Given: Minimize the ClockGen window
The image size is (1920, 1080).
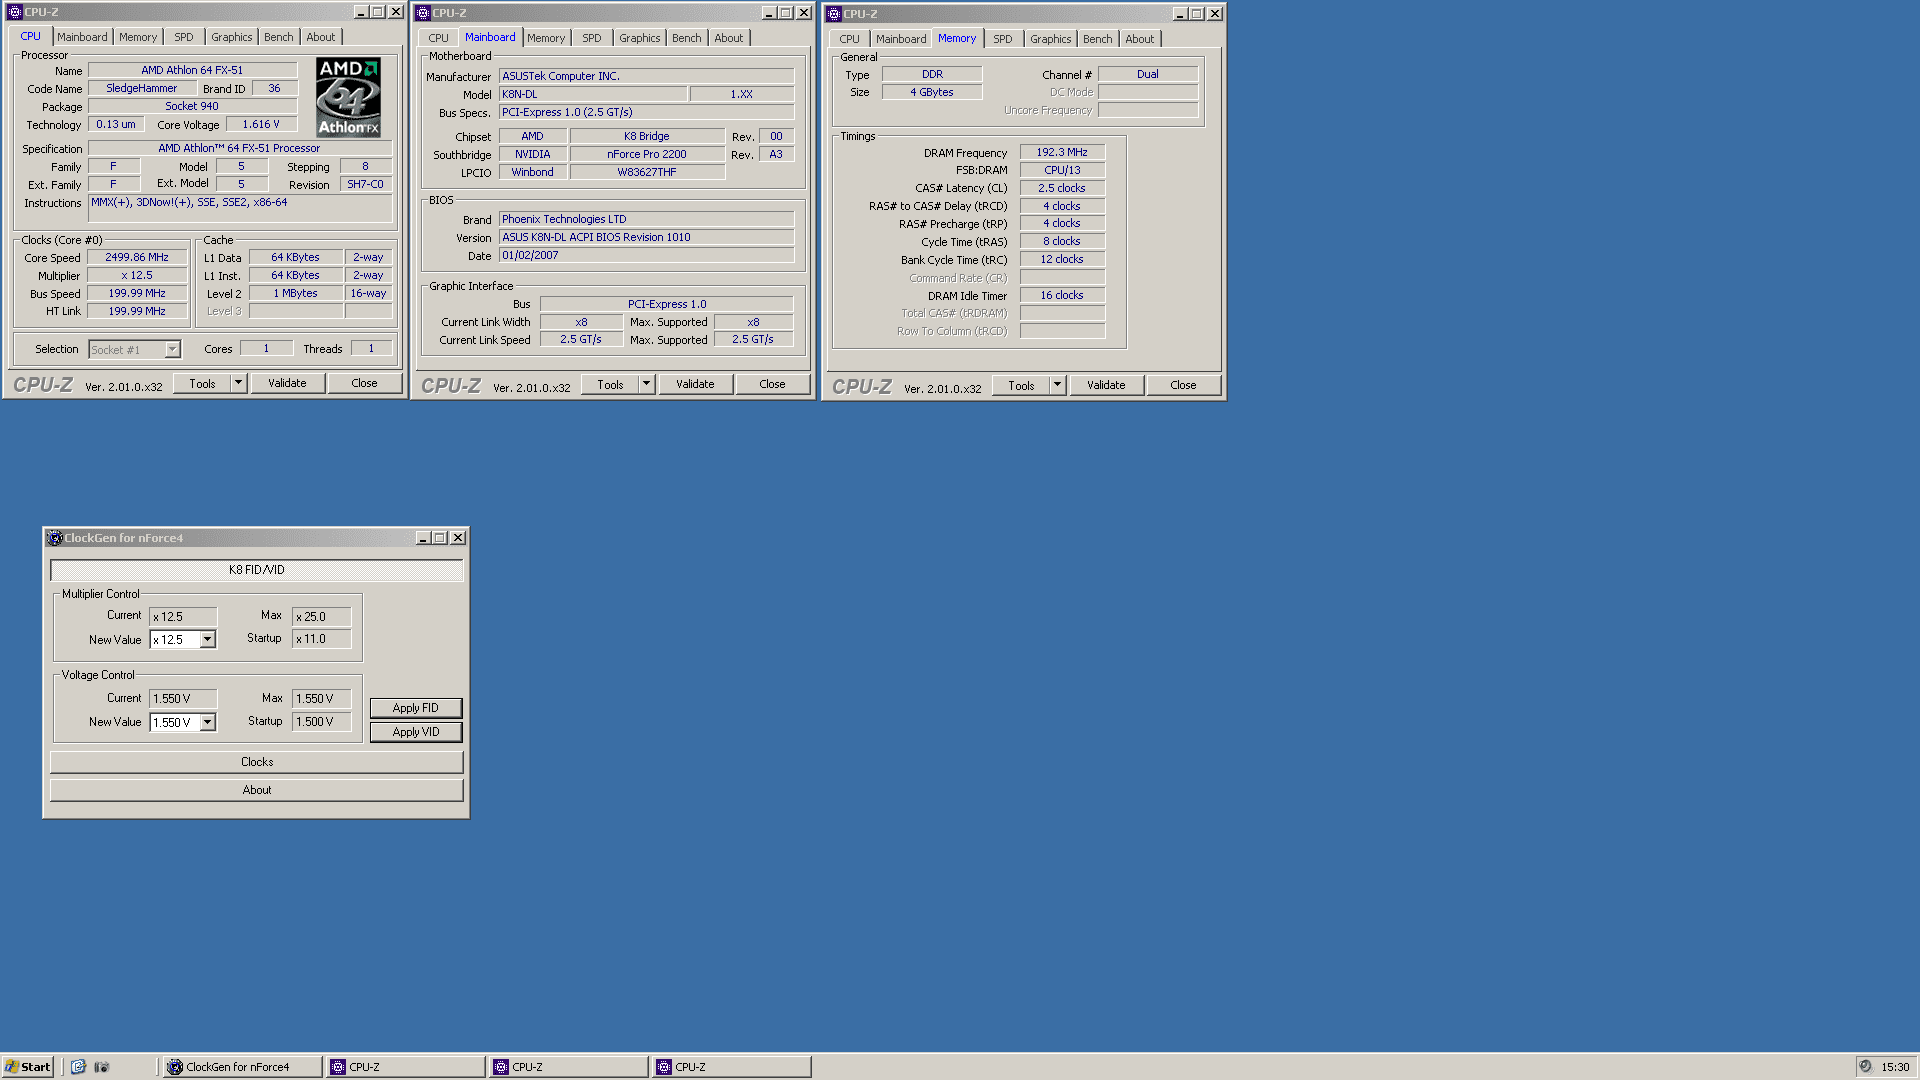Looking at the screenshot, I should (423, 538).
